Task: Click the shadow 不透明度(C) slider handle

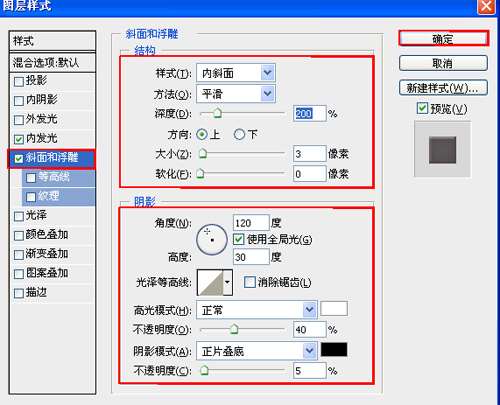Action: [x=204, y=370]
